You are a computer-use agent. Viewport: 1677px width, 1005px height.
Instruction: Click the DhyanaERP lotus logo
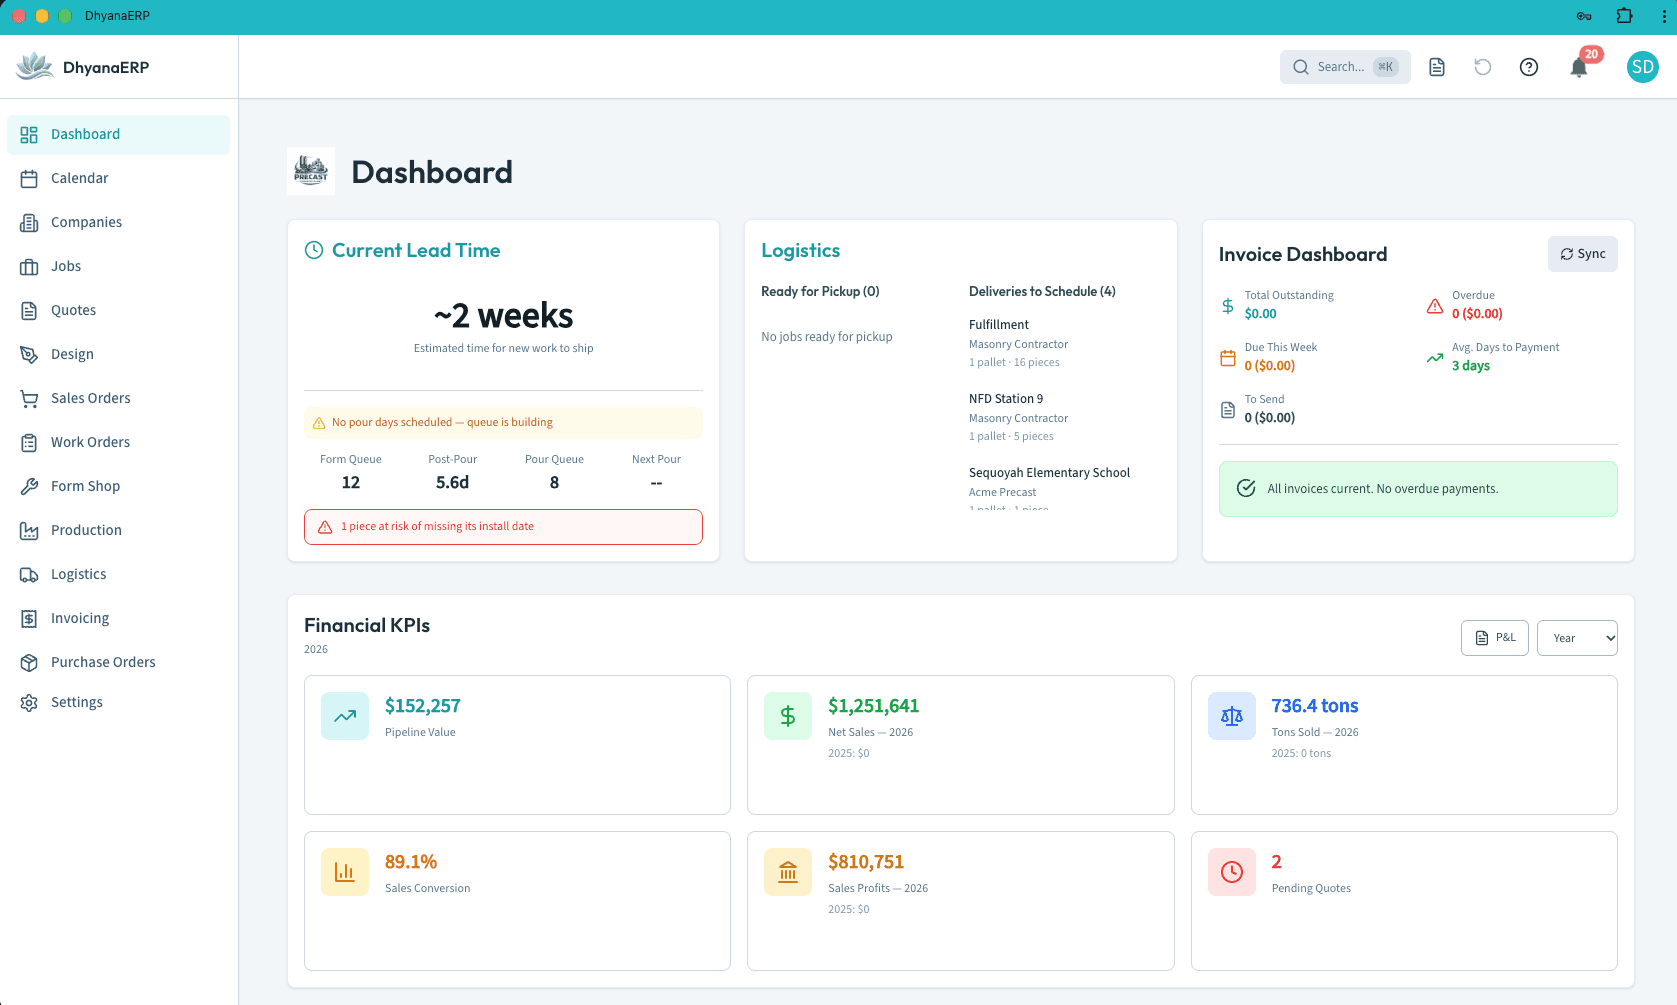click(x=35, y=67)
